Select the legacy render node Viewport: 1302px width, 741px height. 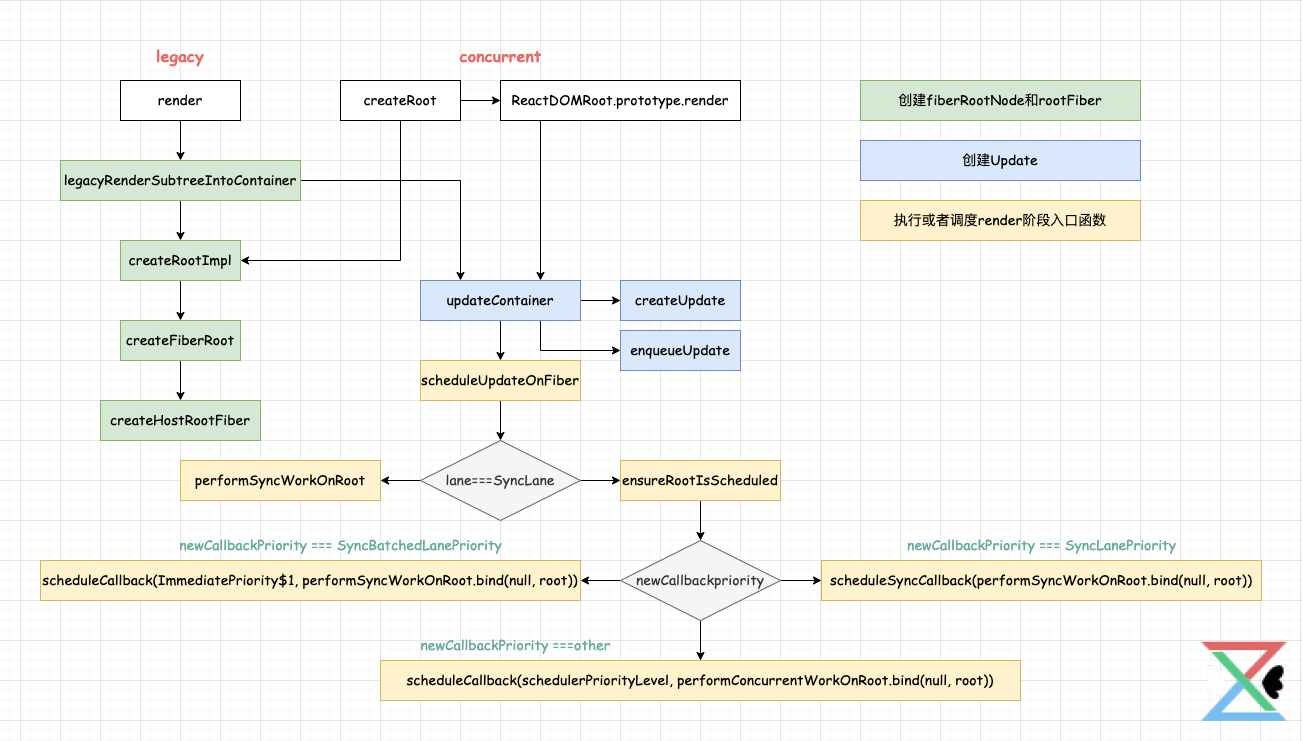[180, 101]
